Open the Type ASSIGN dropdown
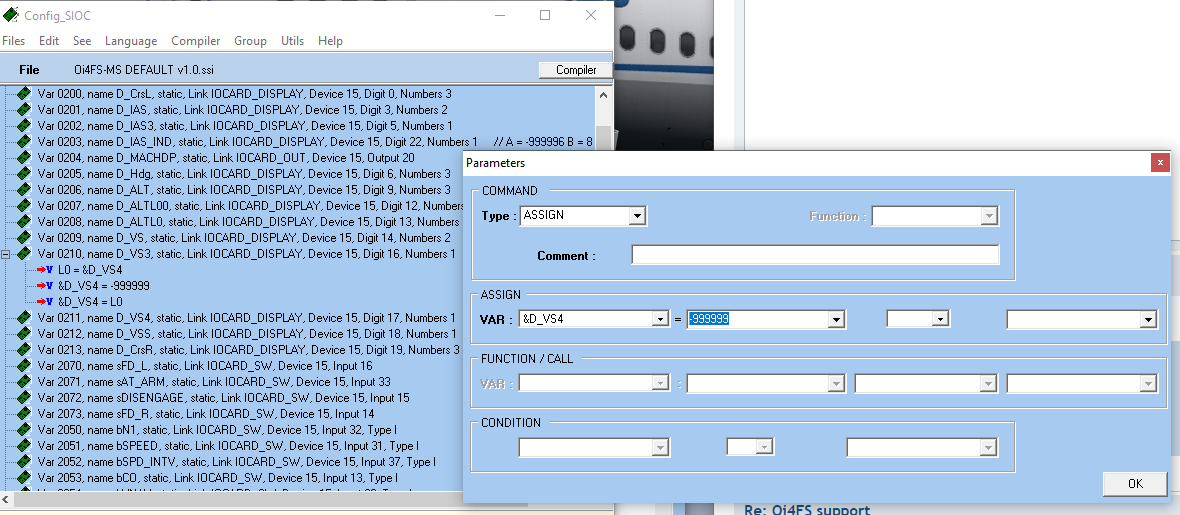 637,216
